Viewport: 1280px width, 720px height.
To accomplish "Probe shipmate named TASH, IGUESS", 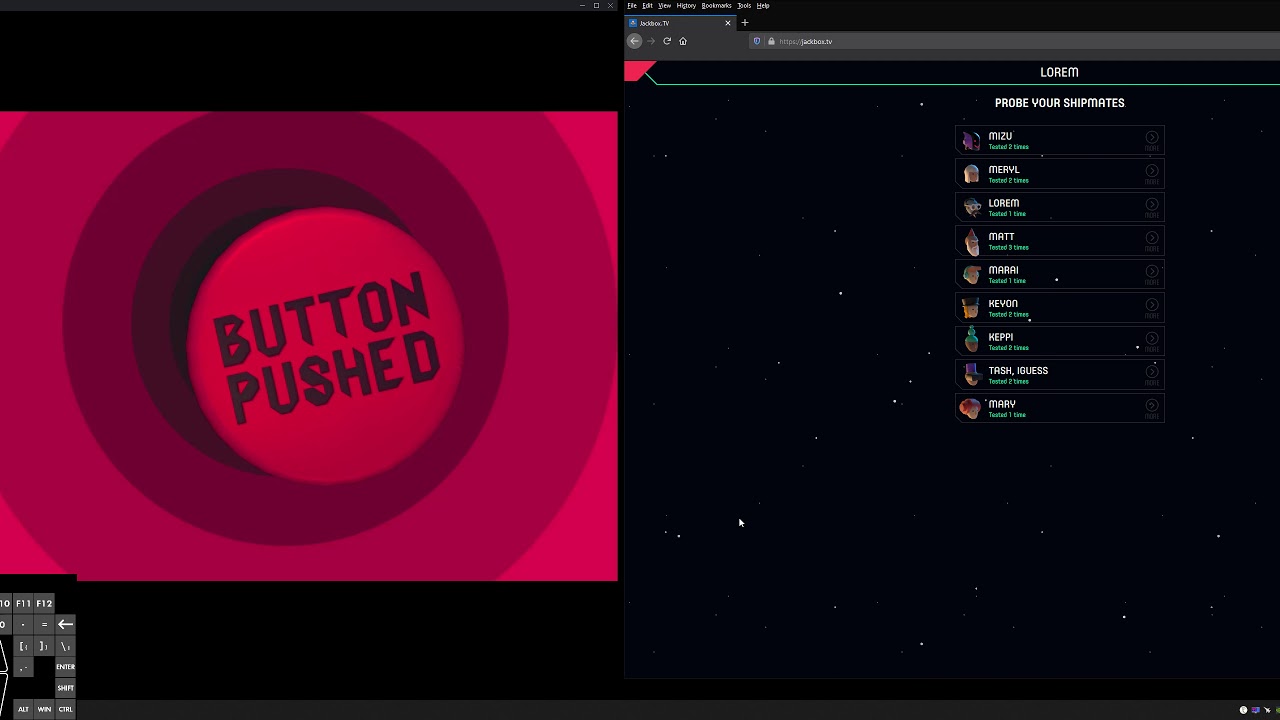I will click(x=1060, y=375).
